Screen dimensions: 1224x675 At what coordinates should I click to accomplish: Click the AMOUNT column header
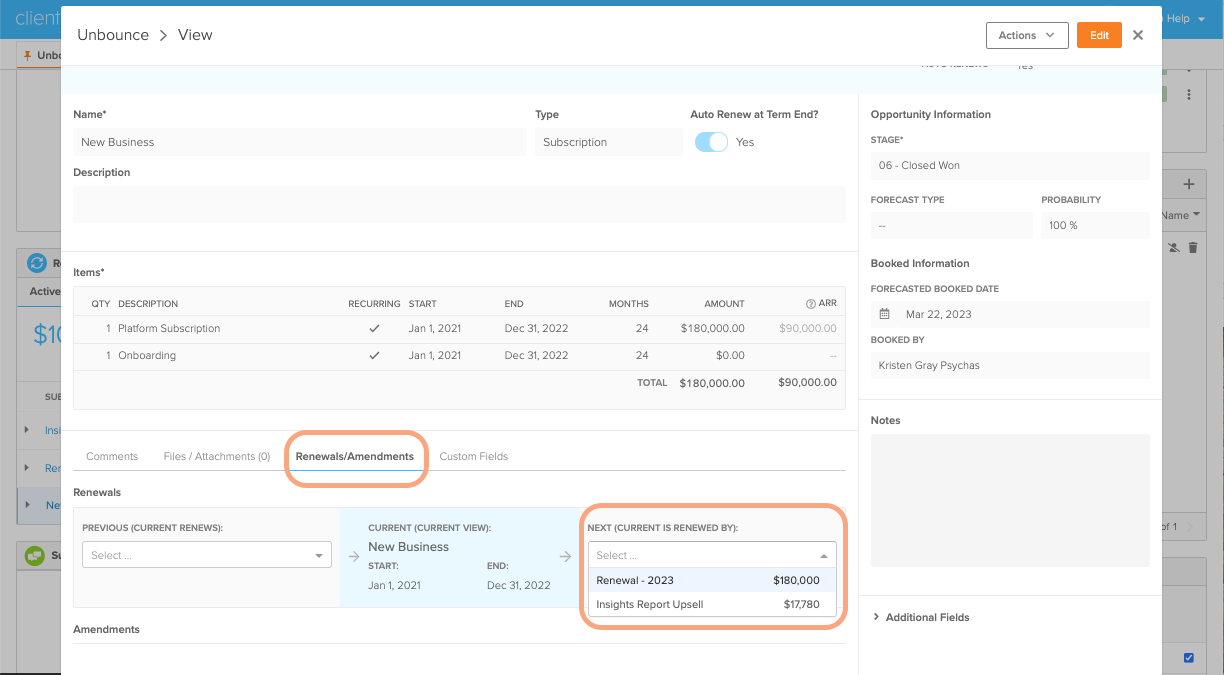pyautogui.click(x=724, y=304)
